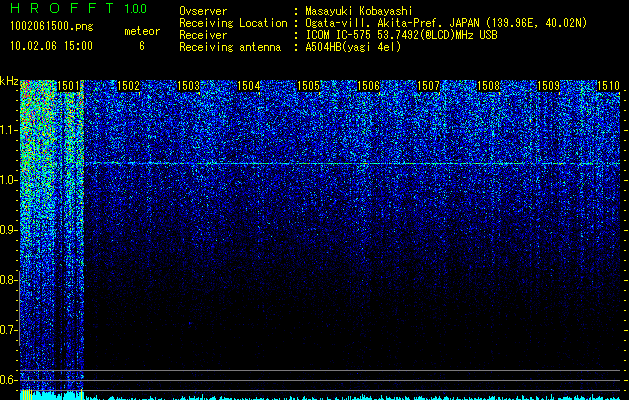The height and width of the screenshot is (400, 629).
Task: Click the 0.8 frequency axis label
Action: pyautogui.click(x=9, y=280)
